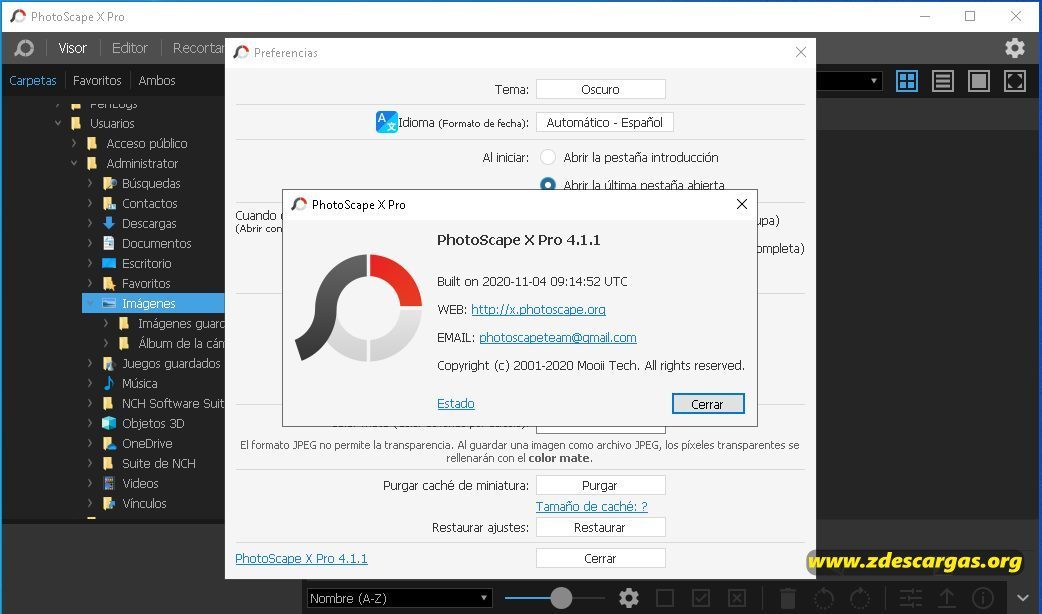Open the adjustment sliders icon
The width and height of the screenshot is (1042, 614).
(910, 598)
